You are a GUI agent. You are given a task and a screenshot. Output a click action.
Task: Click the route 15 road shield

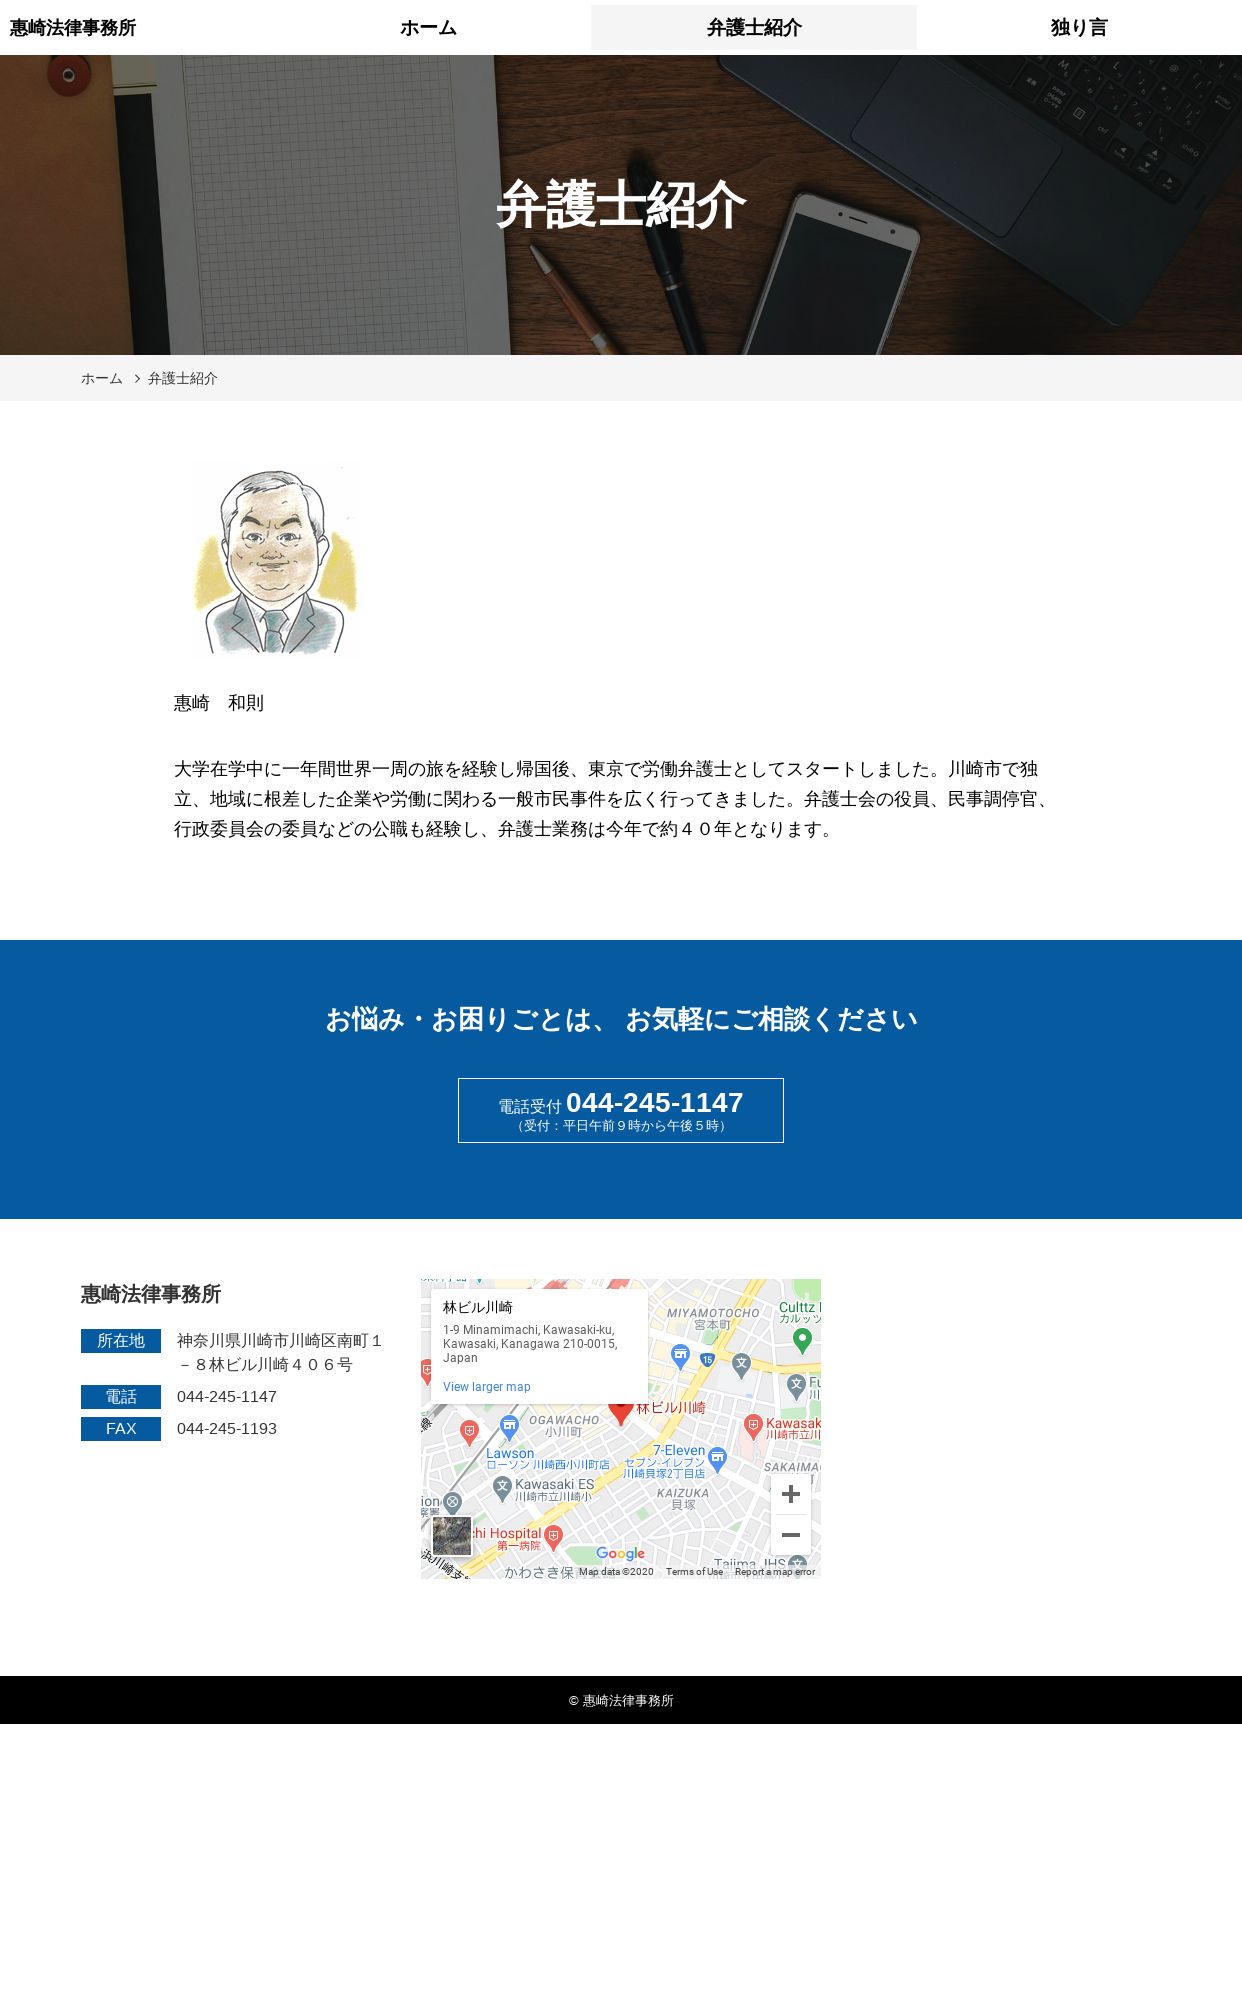tap(707, 1360)
